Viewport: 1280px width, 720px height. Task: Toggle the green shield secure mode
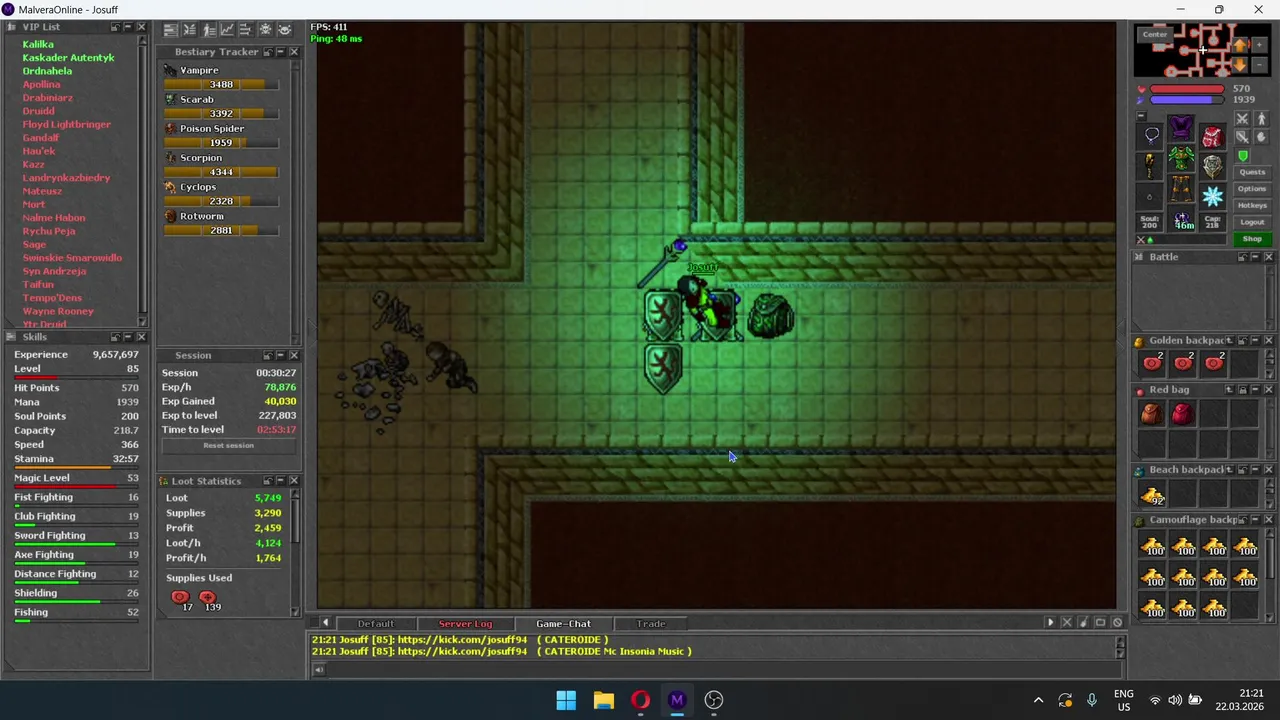[x=1242, y=156]
